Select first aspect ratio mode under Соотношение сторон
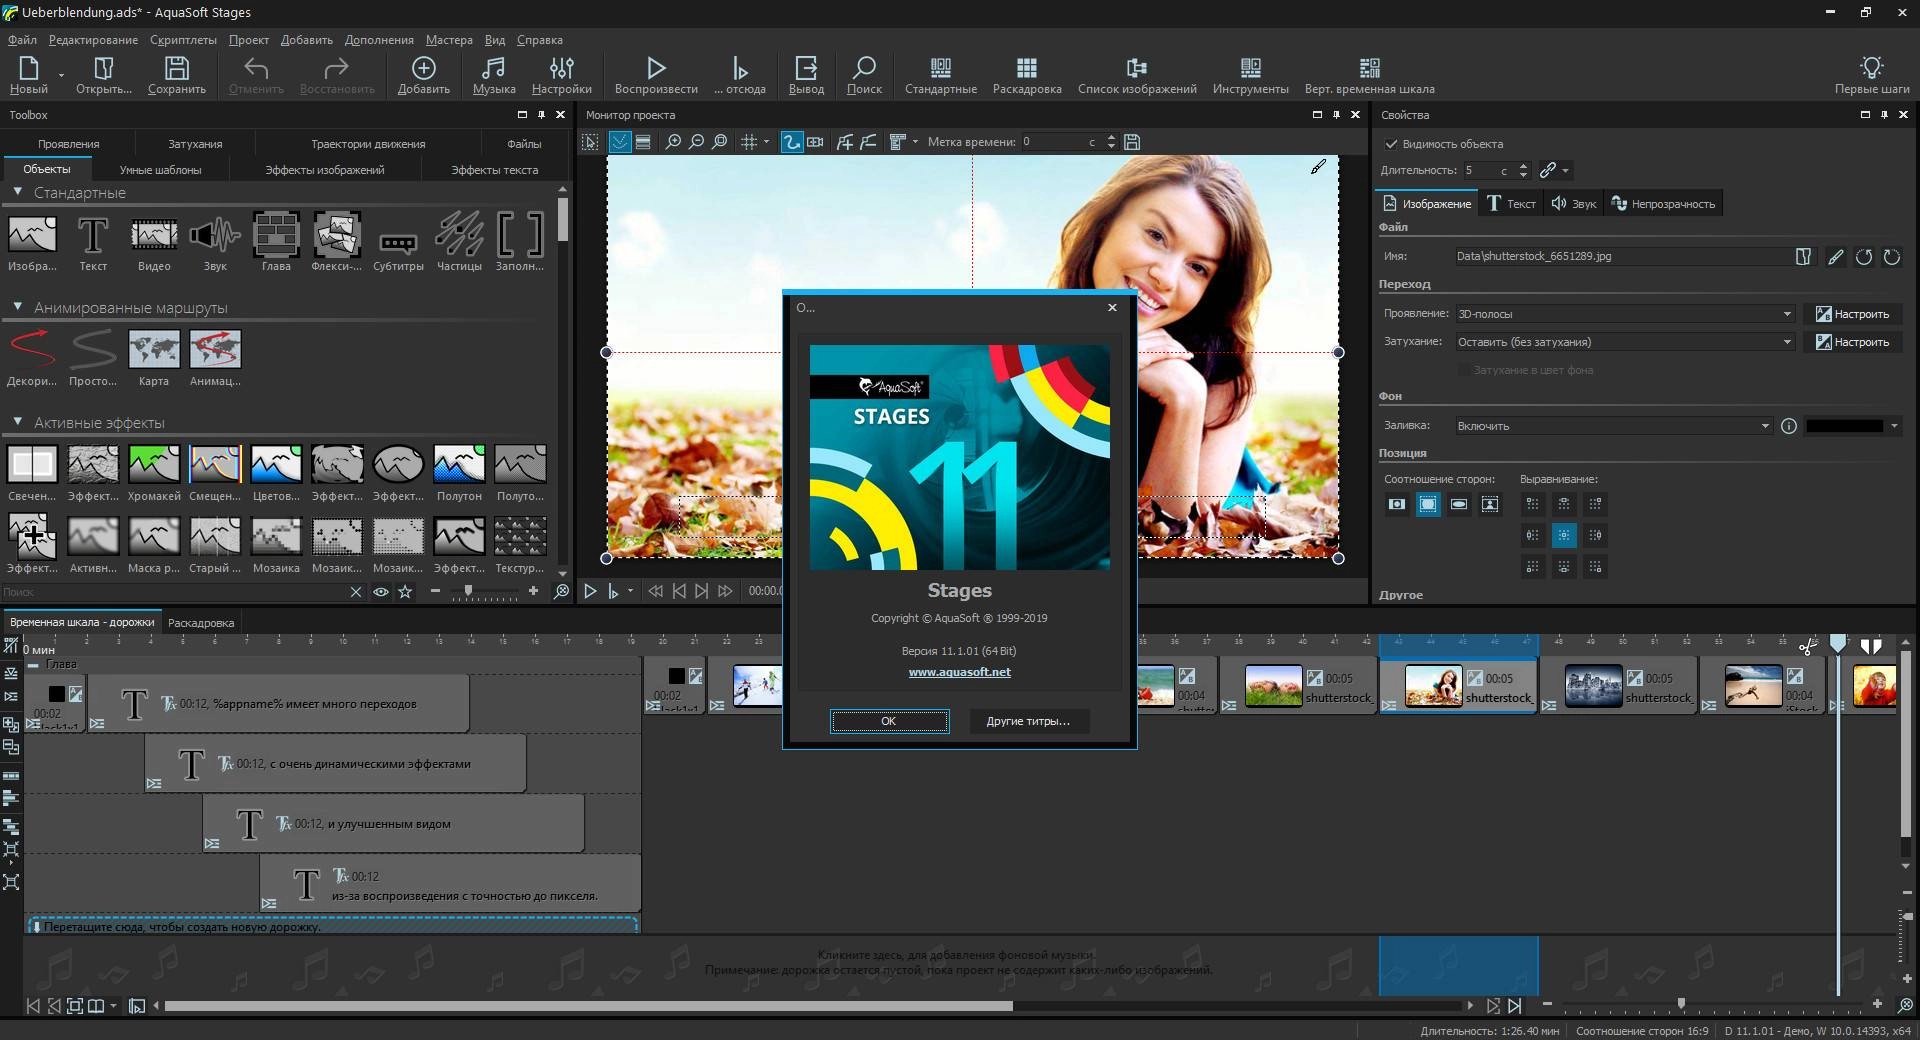The height and width of the screenshot is (1040, 1920). (1397, 504)
